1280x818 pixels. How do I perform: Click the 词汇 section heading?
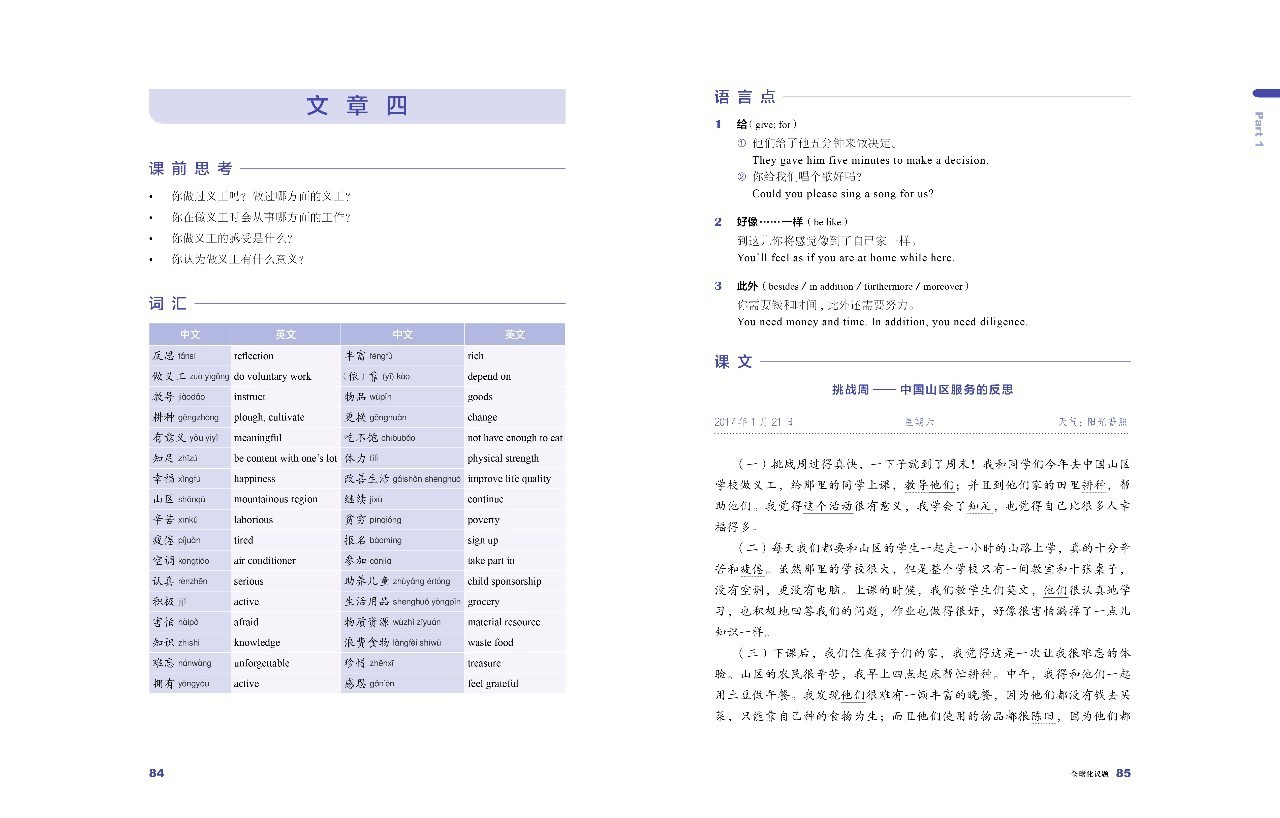(168, 303)
